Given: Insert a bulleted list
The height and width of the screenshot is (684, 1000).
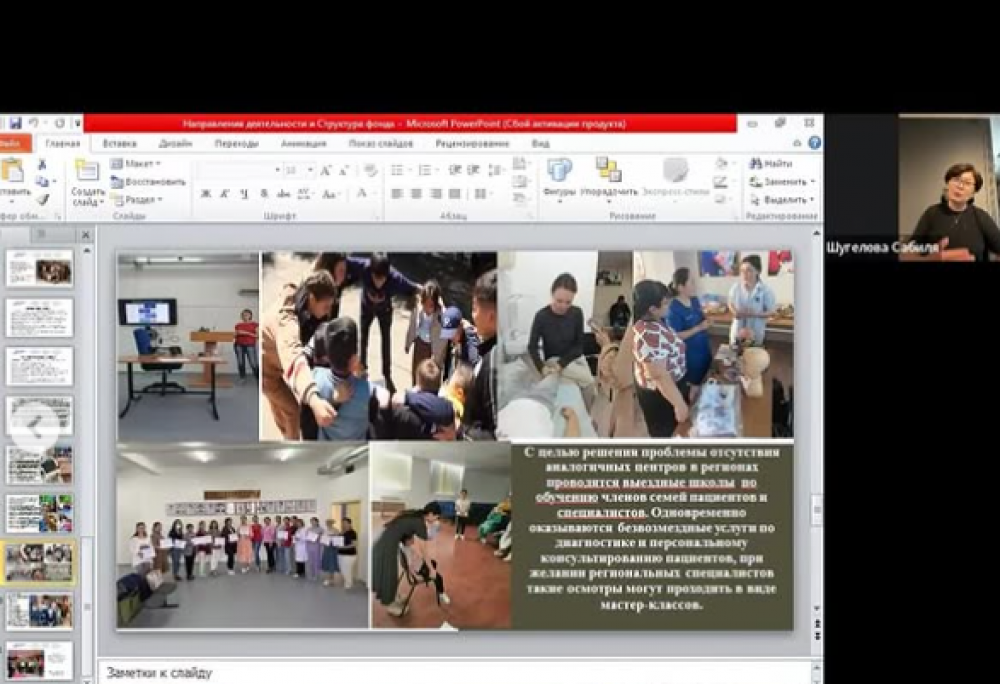Looking at the screenshot, I should pos(398,170).
